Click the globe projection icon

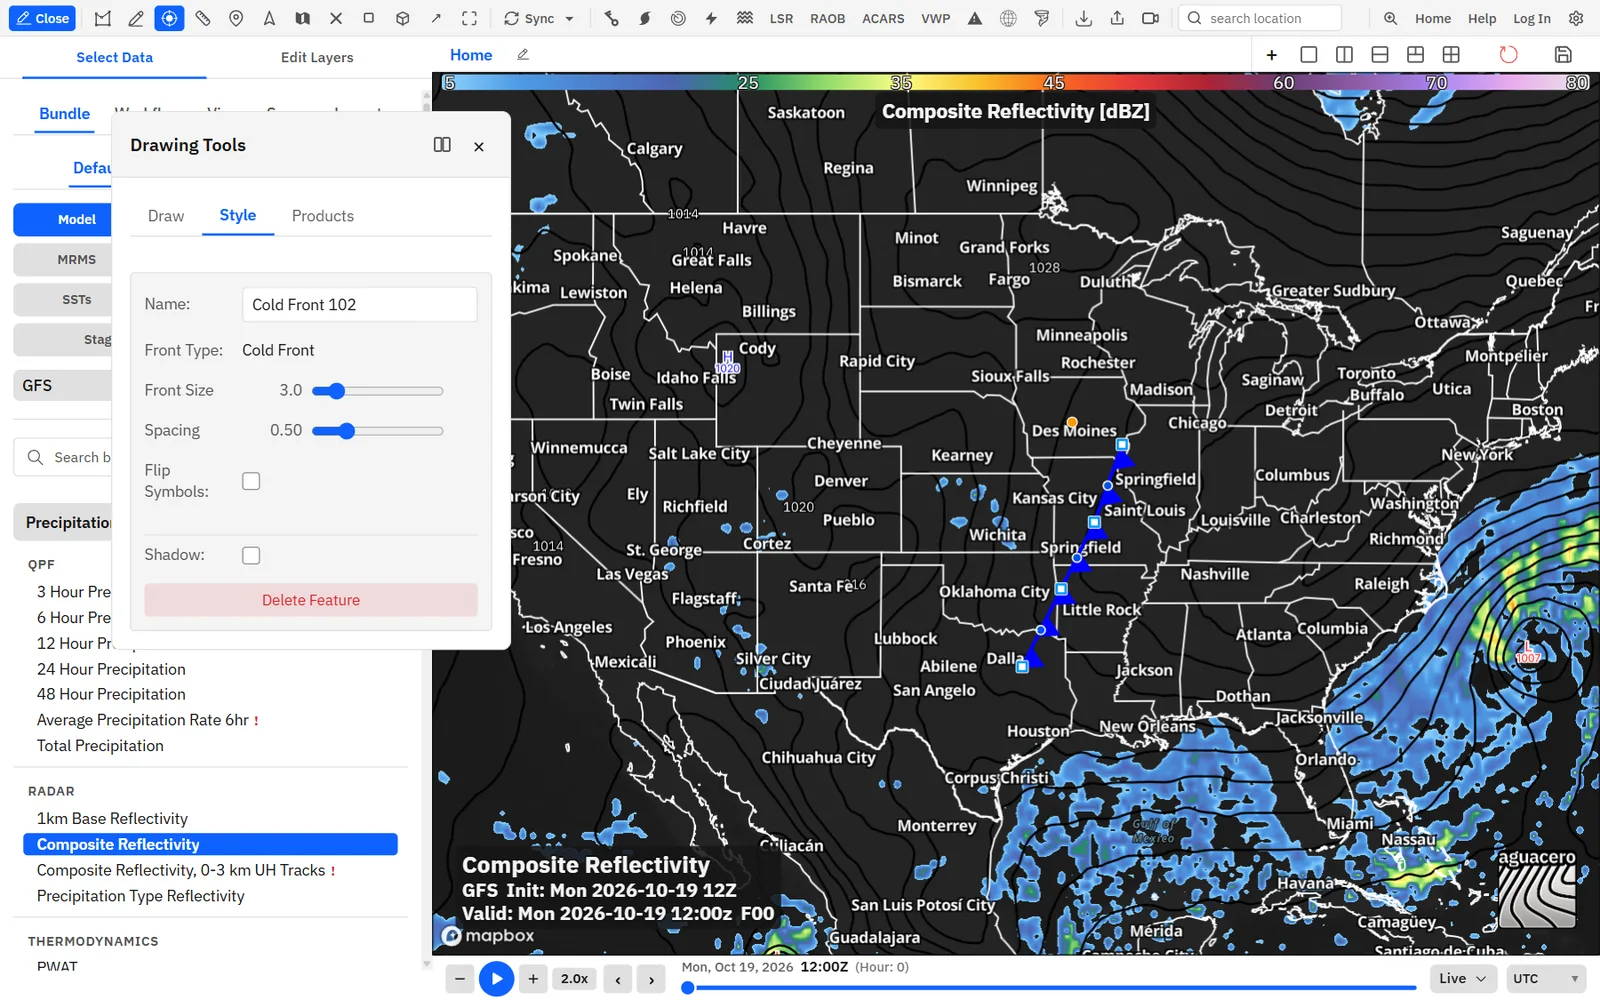pyautogui.click(x=1008, y=18)
